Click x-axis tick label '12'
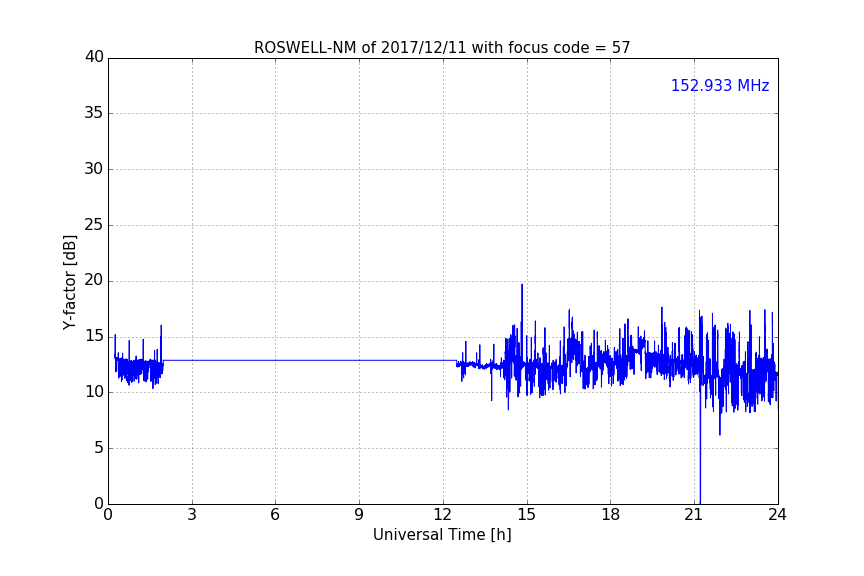864x576 pixels. (443, 515)
